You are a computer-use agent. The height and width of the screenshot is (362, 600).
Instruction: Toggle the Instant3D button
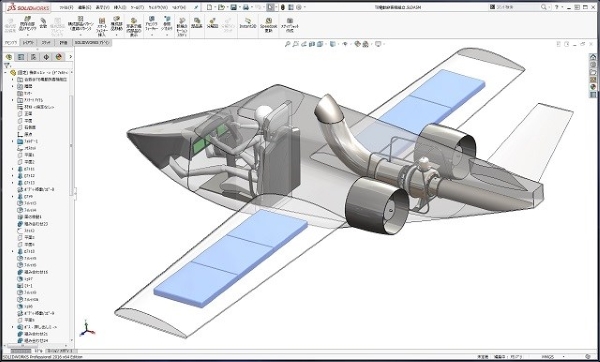(248, 23)
